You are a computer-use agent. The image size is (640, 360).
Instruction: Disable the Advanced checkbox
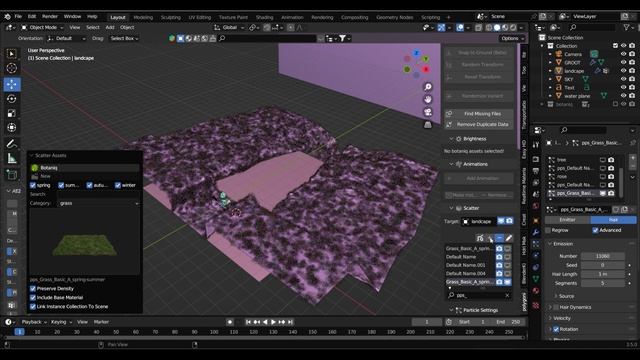point(596,230)
